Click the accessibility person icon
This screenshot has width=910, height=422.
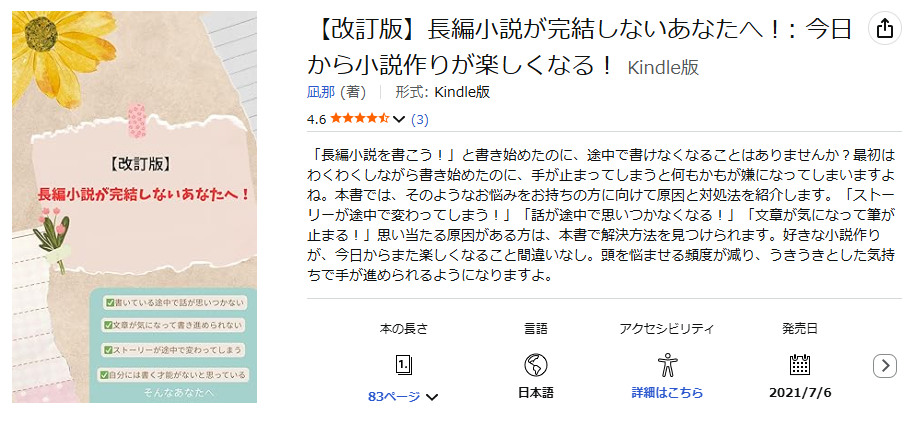coord(667,365)
